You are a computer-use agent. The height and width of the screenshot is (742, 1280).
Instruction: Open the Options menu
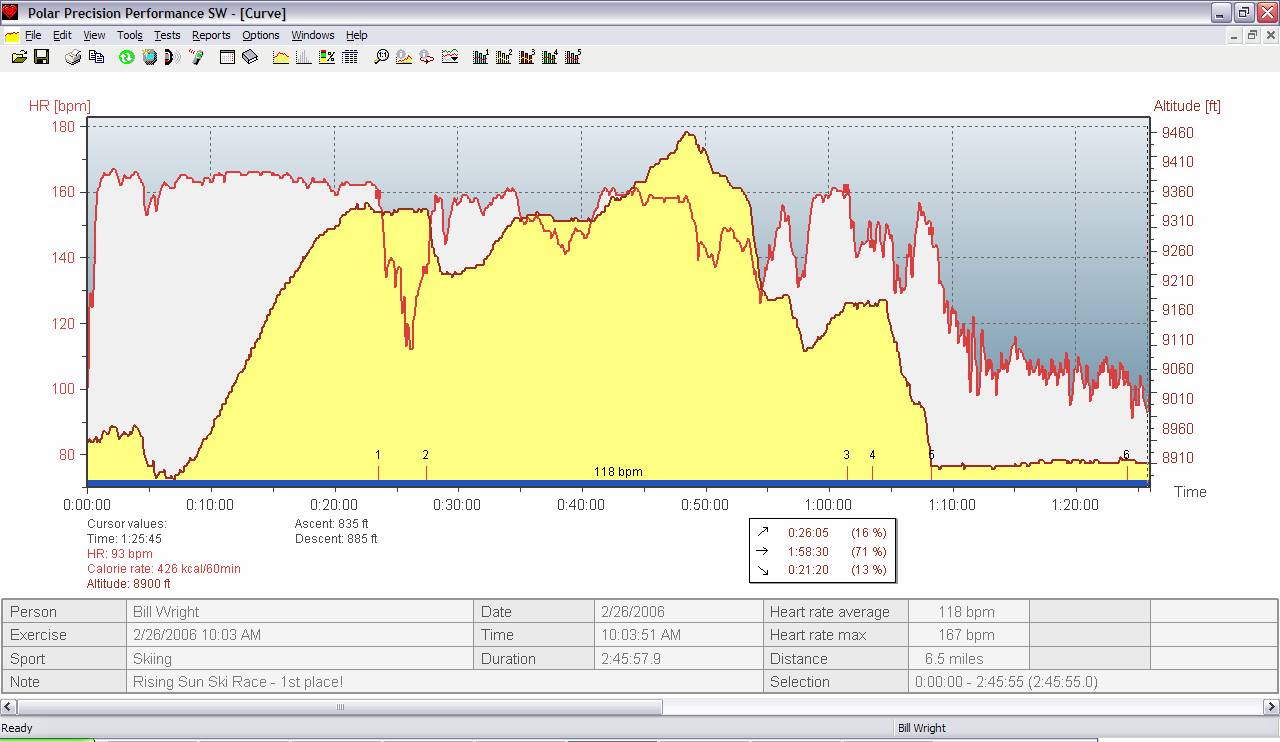[x=261, y=35]
